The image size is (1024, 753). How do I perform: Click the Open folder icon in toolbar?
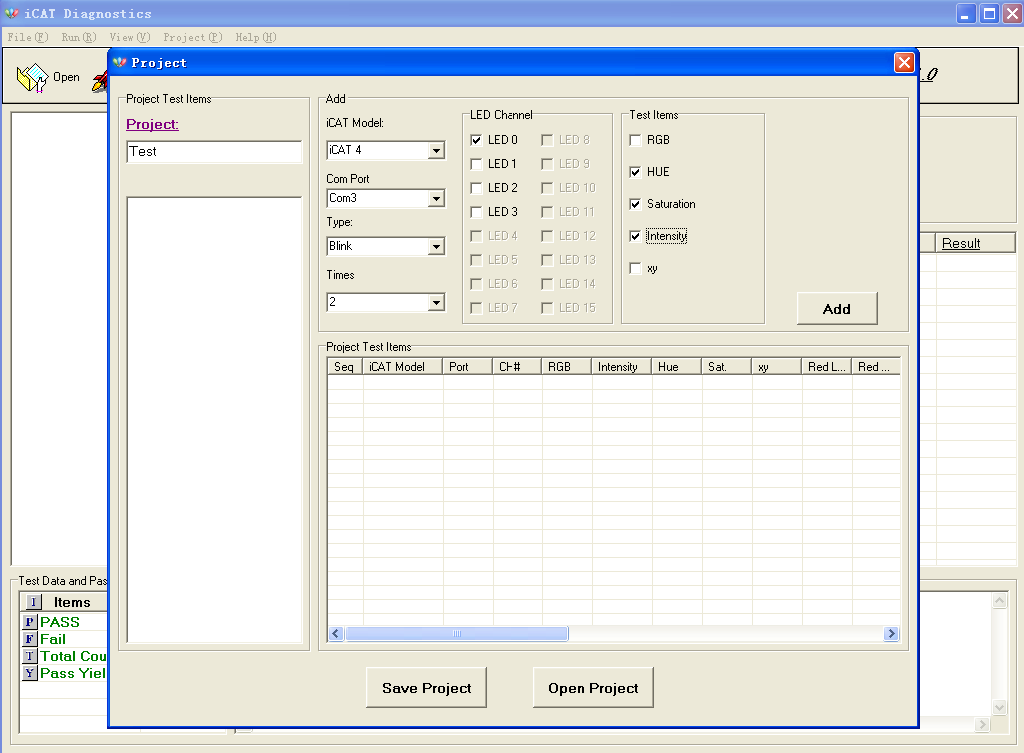[x=32, y=78]
